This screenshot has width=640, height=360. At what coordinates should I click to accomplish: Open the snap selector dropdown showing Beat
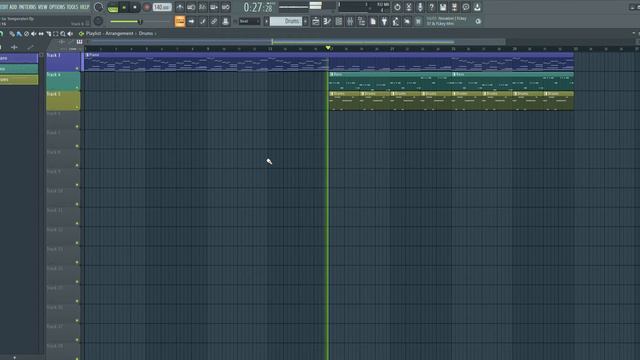coord(249,21)
